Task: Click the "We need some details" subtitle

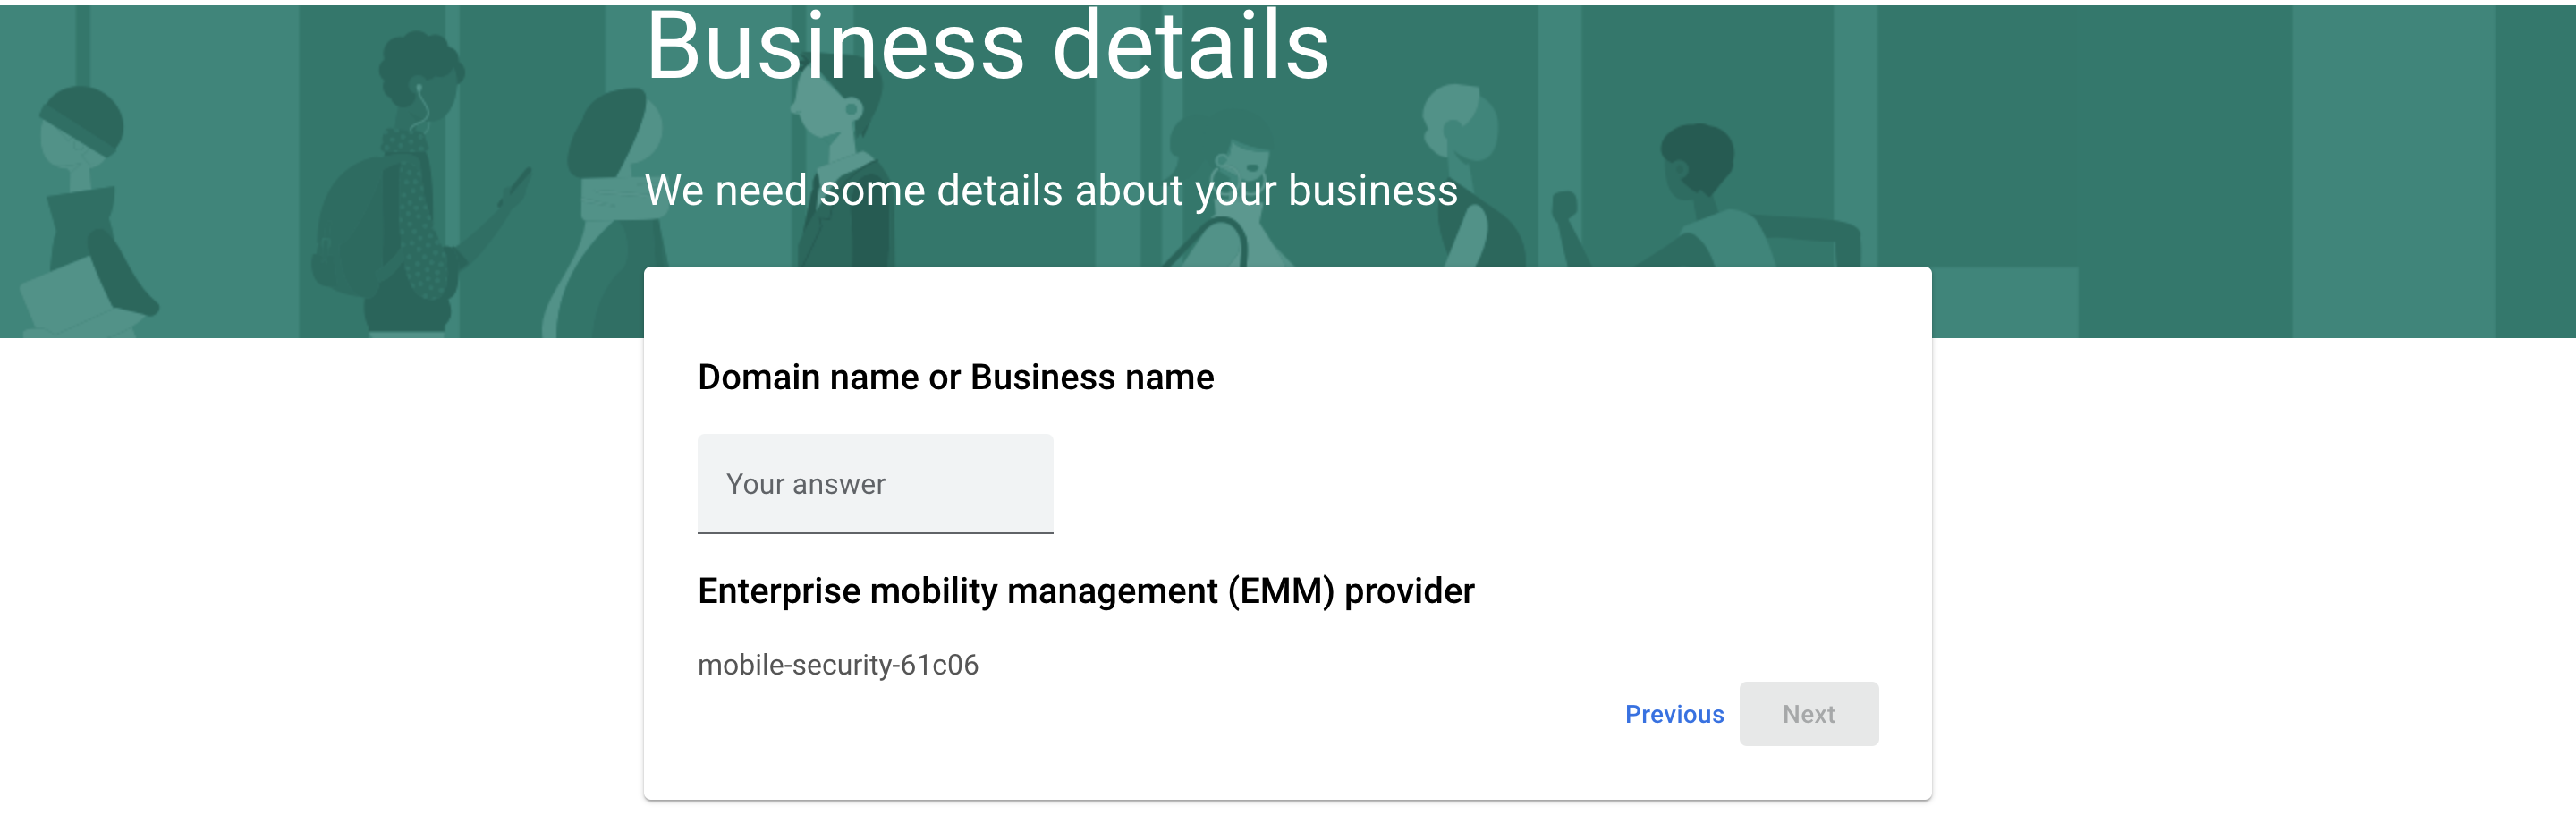Action: pyautogui.click(x=1050, y=190)
